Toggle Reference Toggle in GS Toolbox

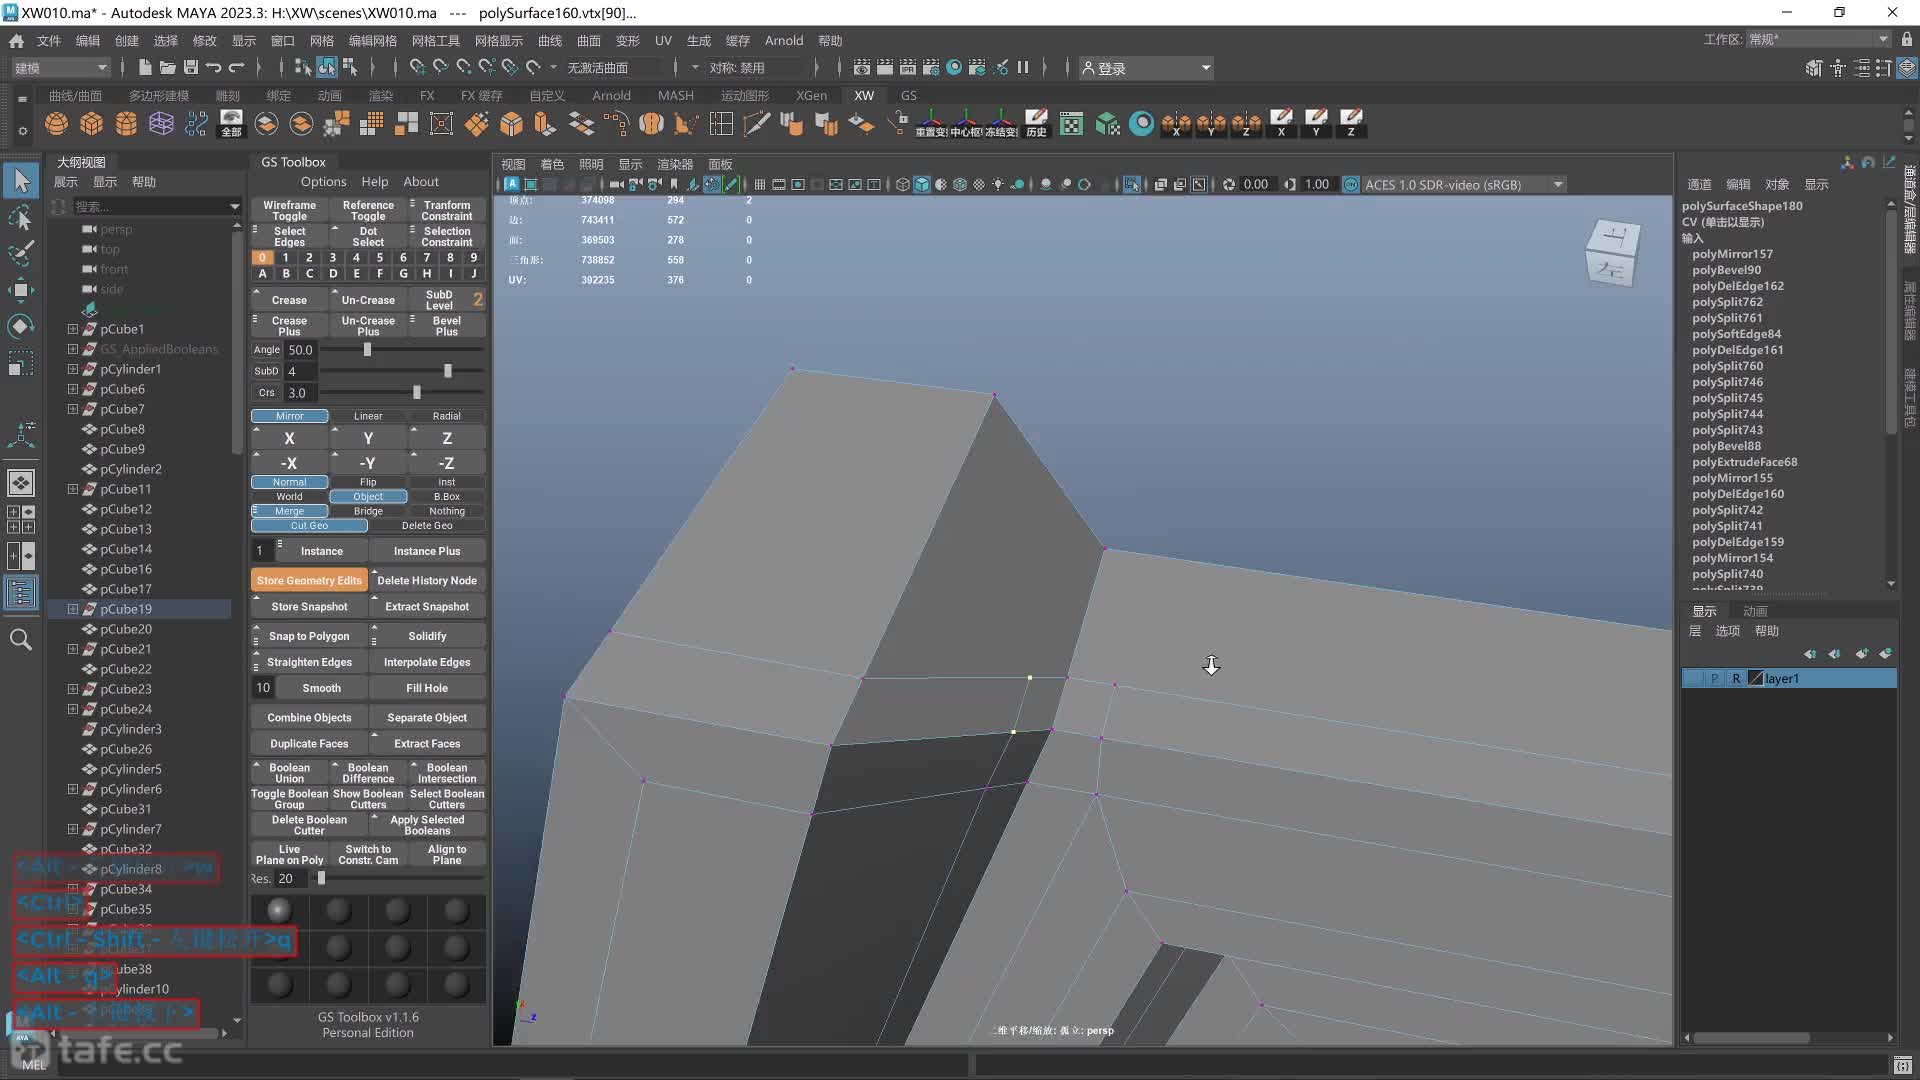(368, 210)
